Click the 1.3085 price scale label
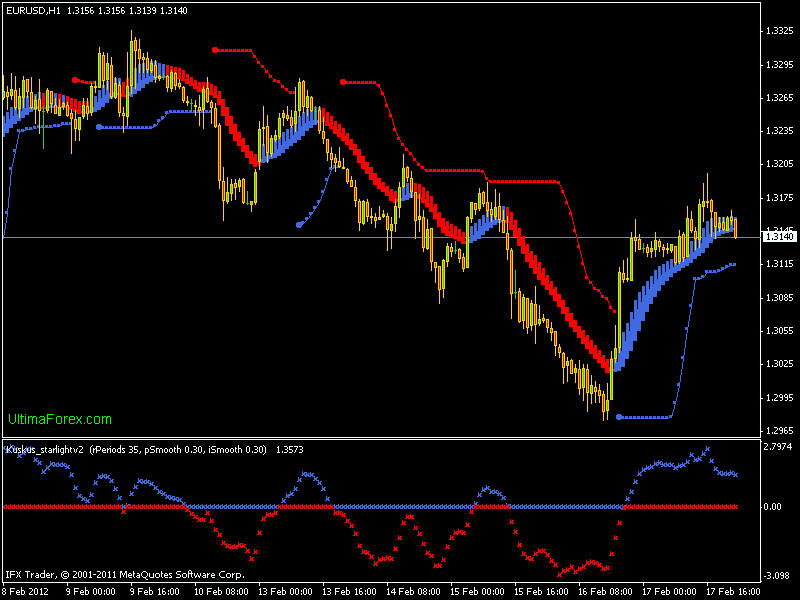 (780, 297)
